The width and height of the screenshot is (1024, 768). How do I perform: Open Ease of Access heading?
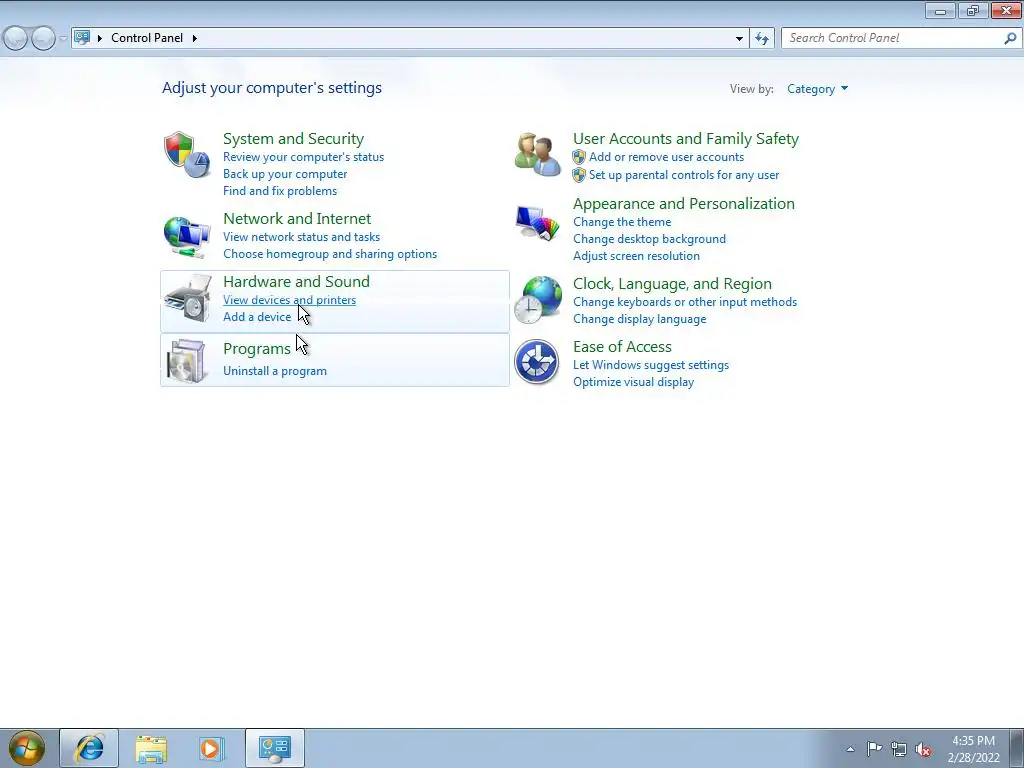click(622, 347)
